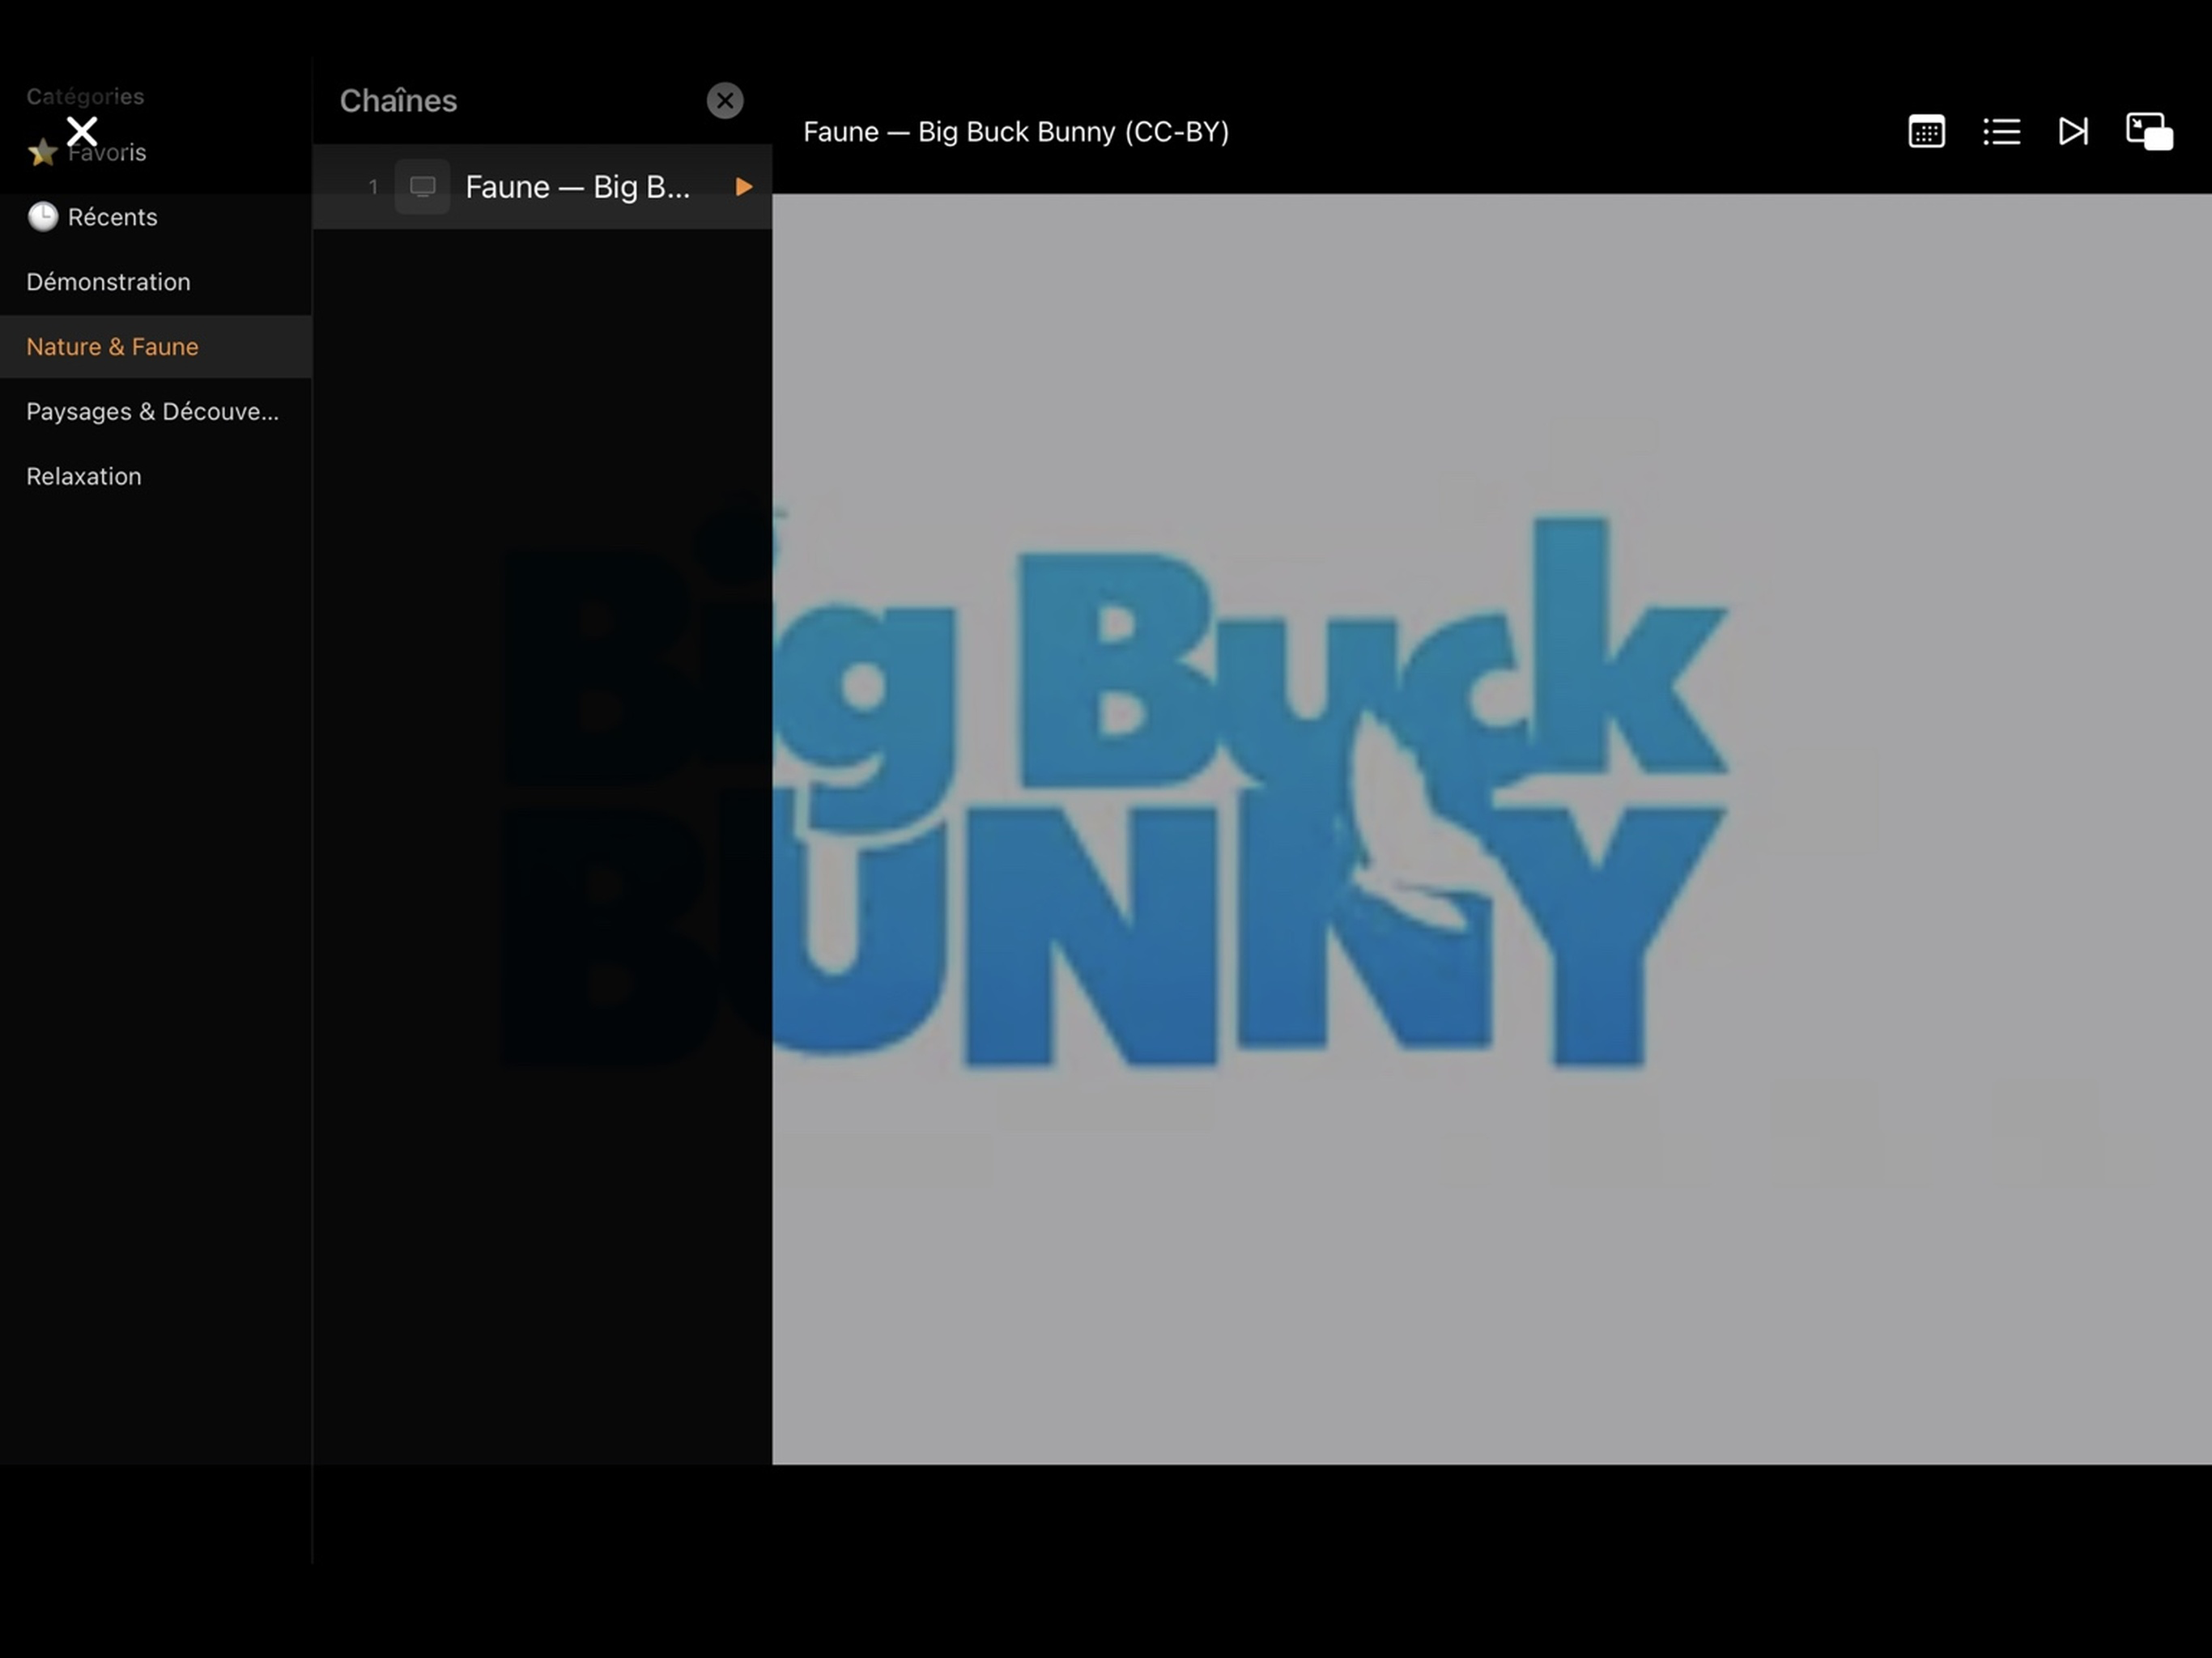Click the TV logo placeholder of channel 1

(422, 187)
